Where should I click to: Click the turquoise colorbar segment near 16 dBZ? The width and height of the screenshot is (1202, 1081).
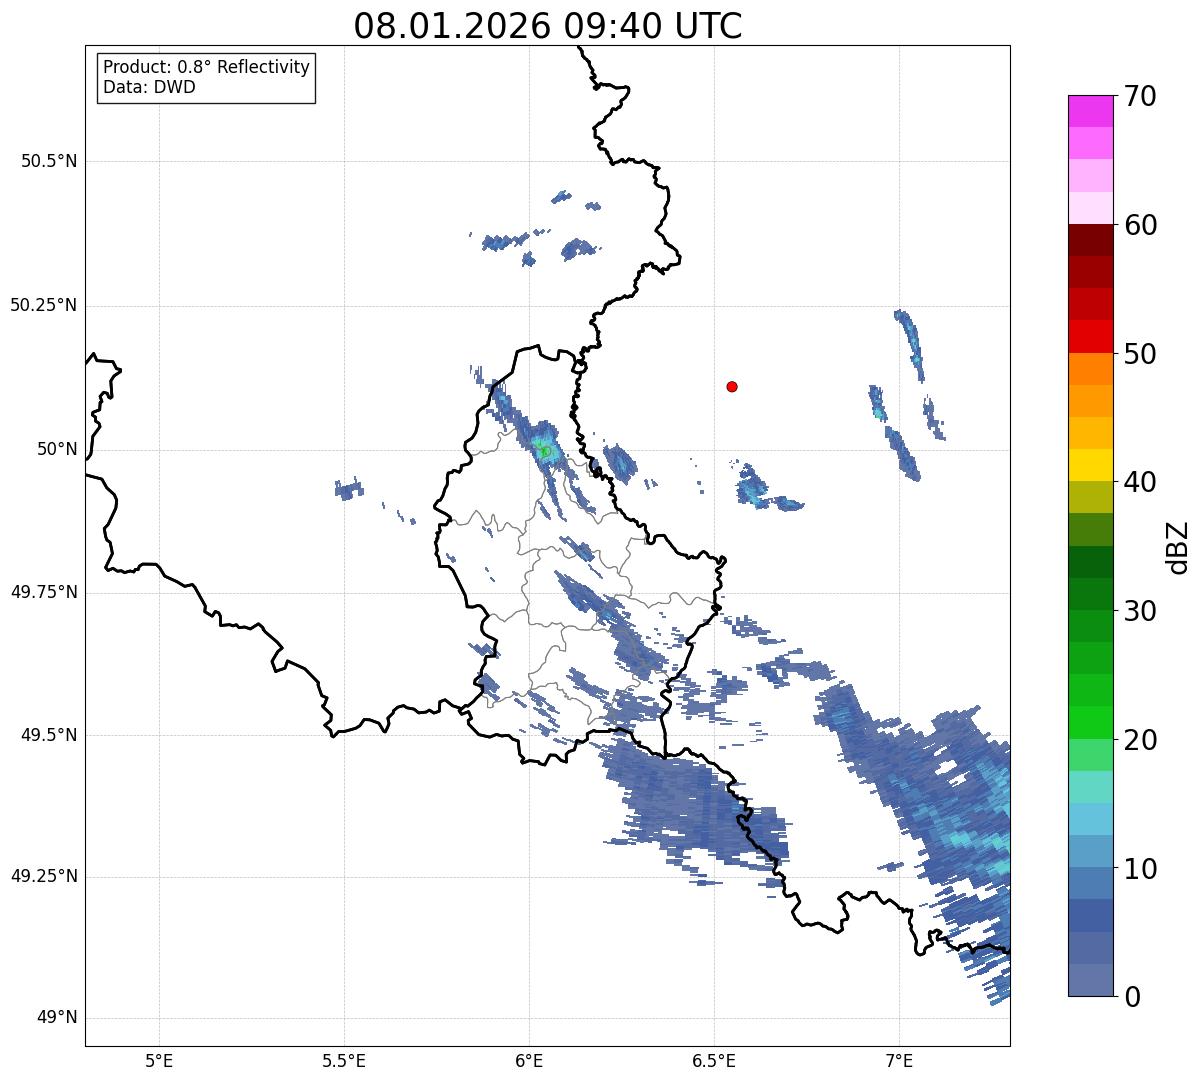click(x=1090, y=787)
